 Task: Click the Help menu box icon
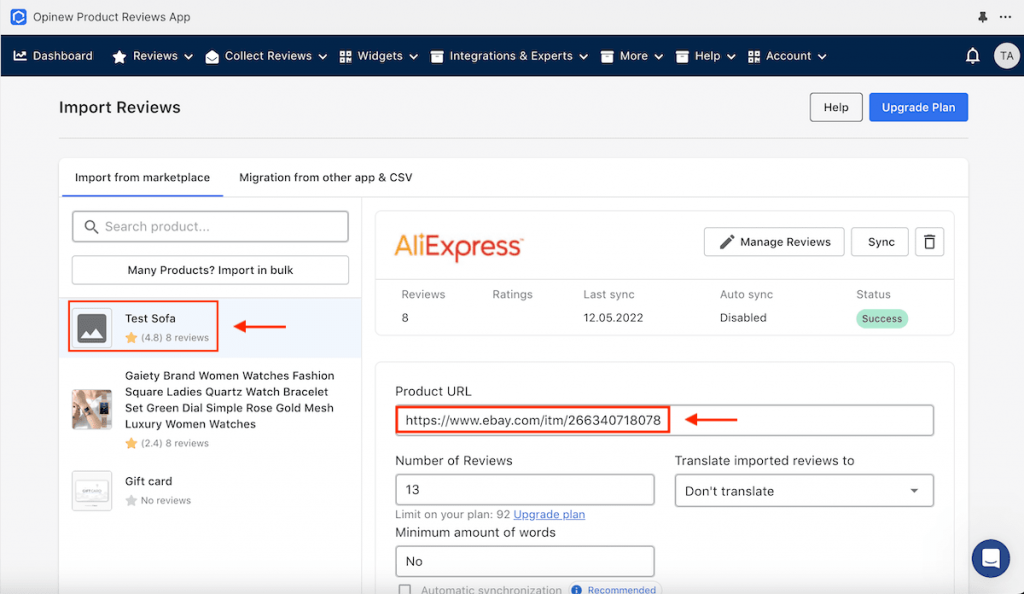[682, 57]
